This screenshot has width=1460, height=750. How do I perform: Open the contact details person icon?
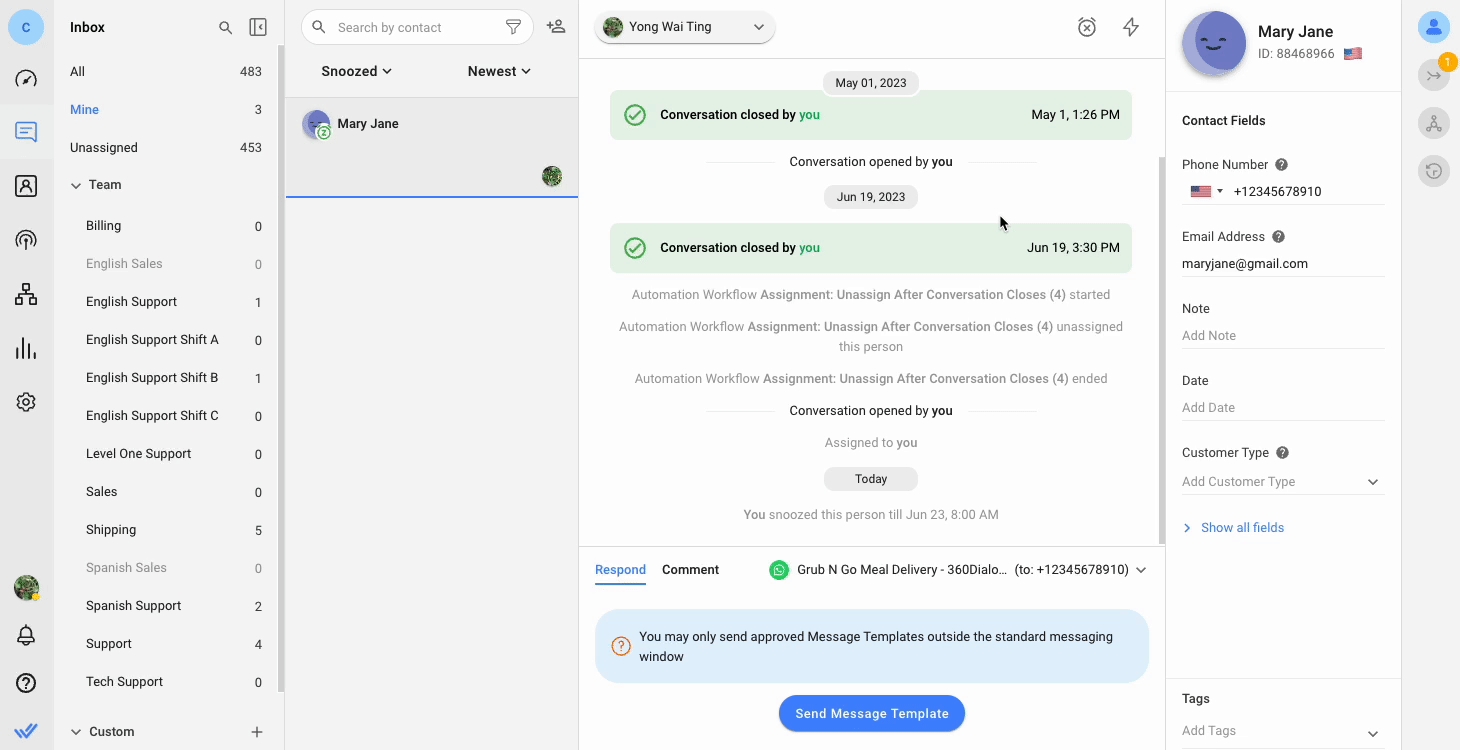click(1434, 27)
